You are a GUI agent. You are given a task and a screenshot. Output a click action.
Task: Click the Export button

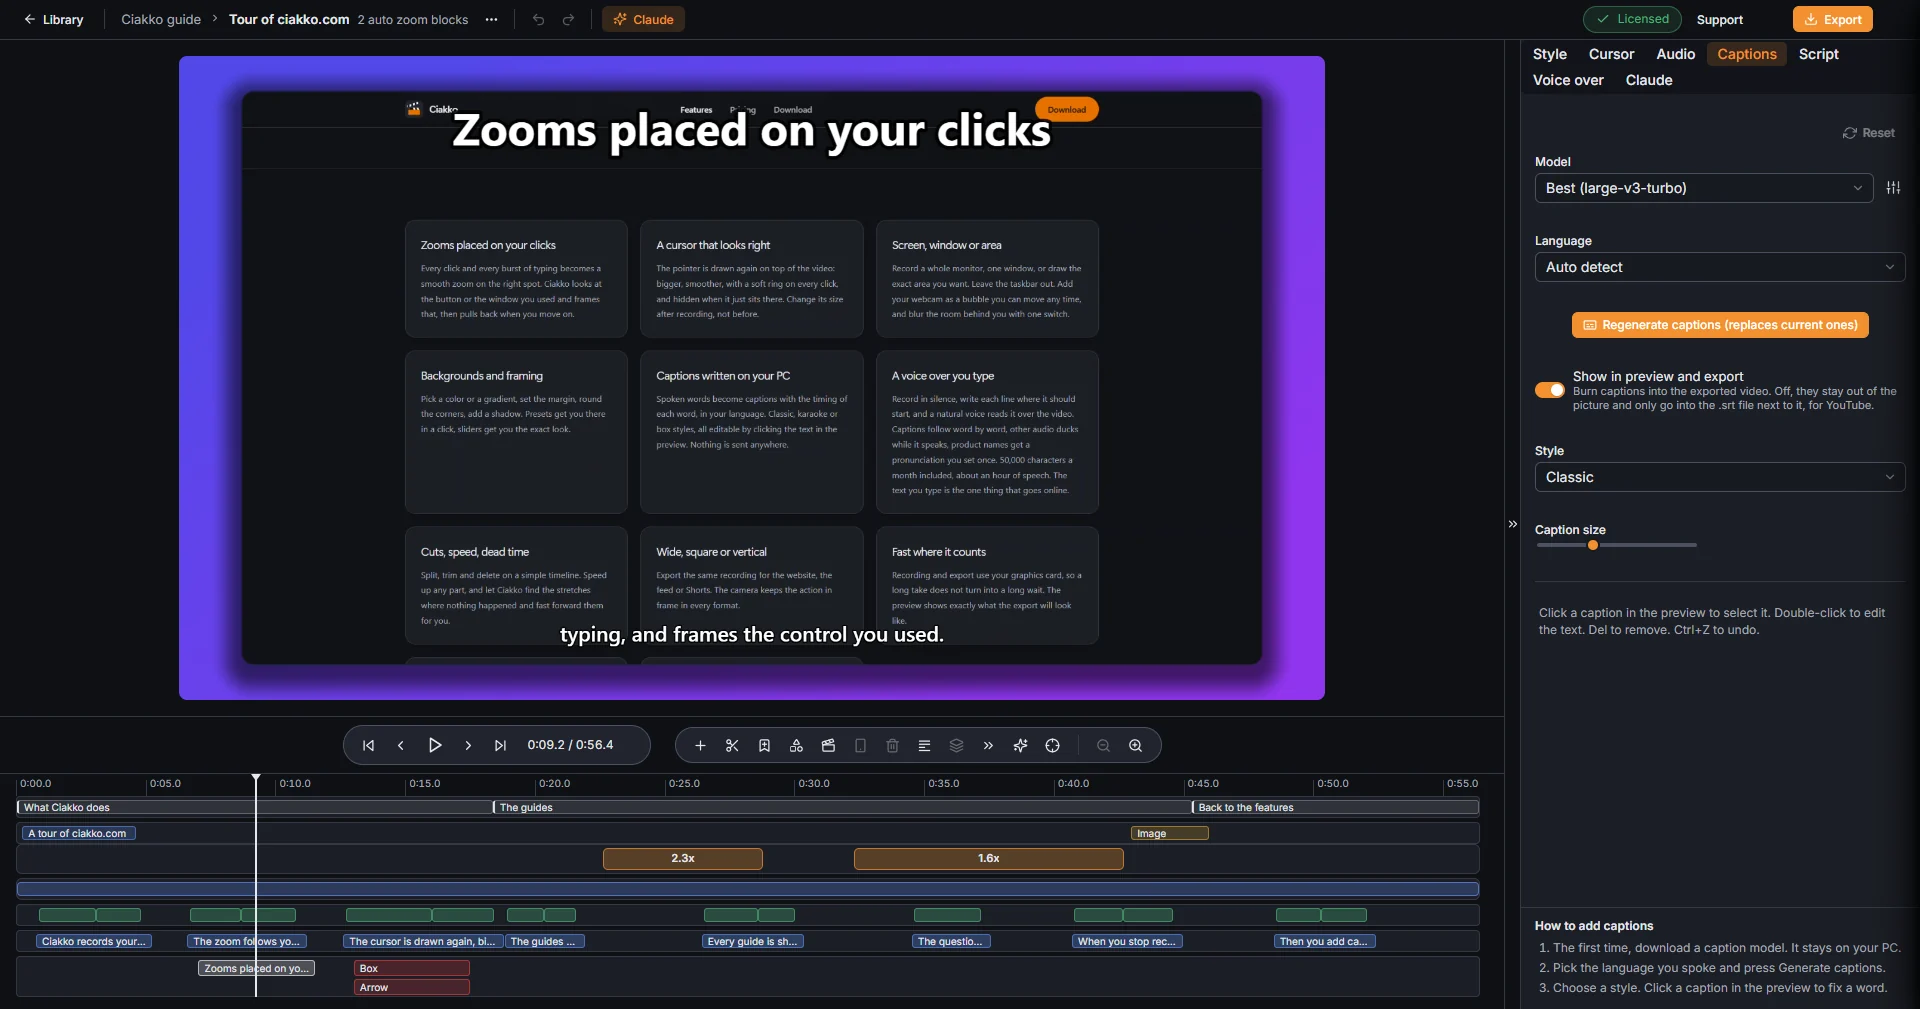1833,19
